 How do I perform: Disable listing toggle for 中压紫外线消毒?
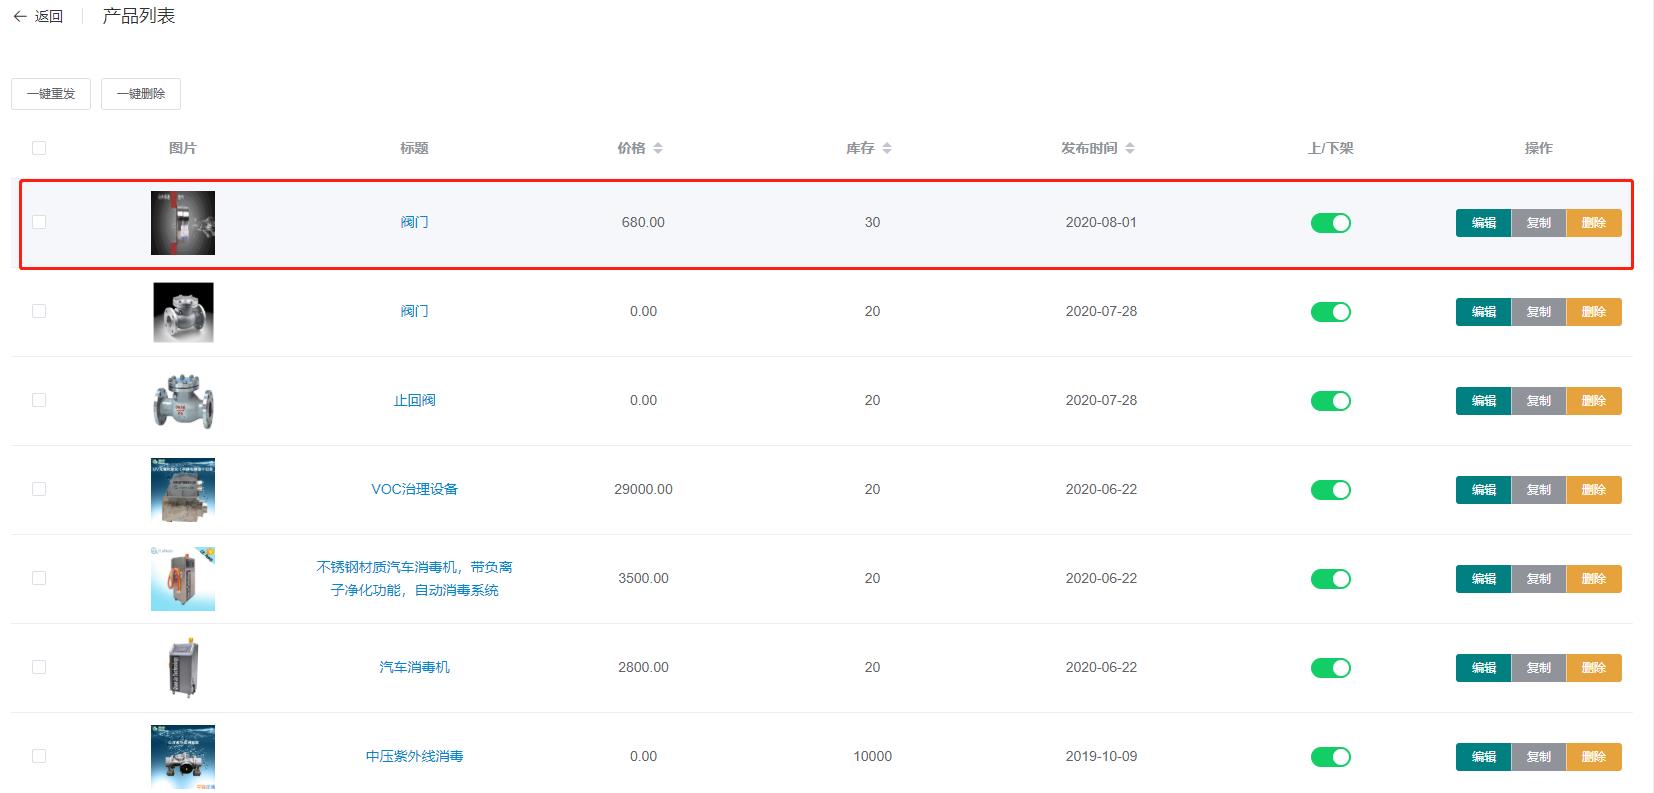tap(1330, 757)
